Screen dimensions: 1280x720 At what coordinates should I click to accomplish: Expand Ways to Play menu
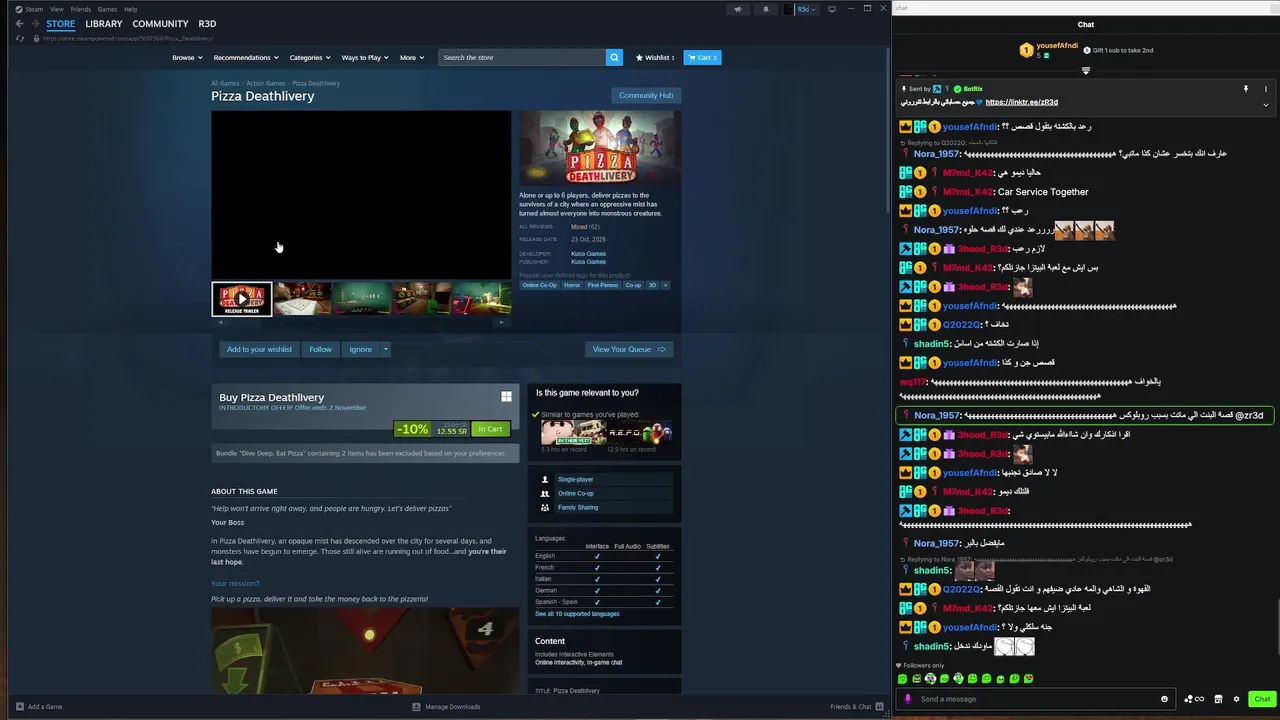coord(364,57)
